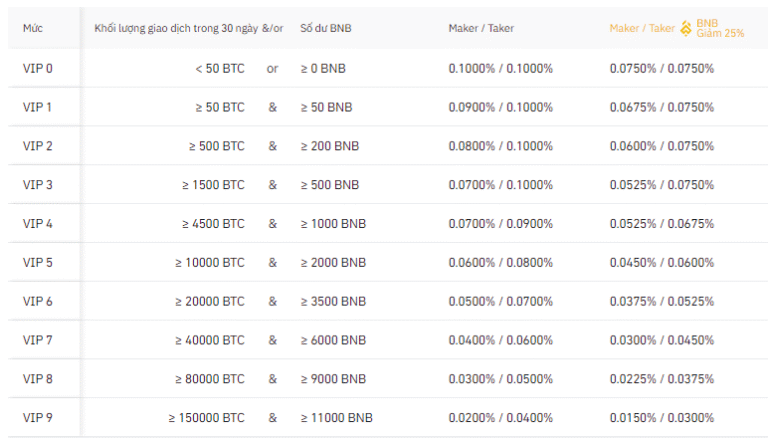Click the VIP 2 level label

coord(38,146)
